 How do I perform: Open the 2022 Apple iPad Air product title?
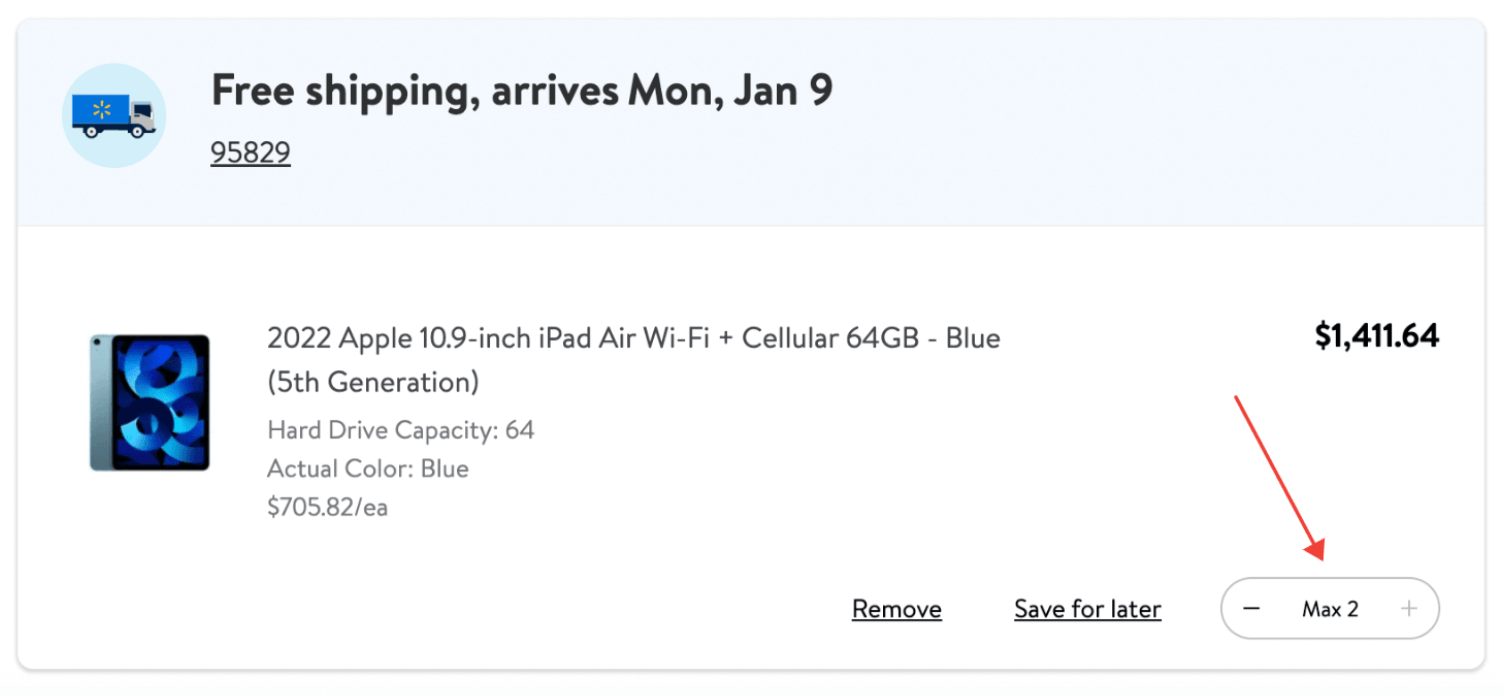[634, 359]
